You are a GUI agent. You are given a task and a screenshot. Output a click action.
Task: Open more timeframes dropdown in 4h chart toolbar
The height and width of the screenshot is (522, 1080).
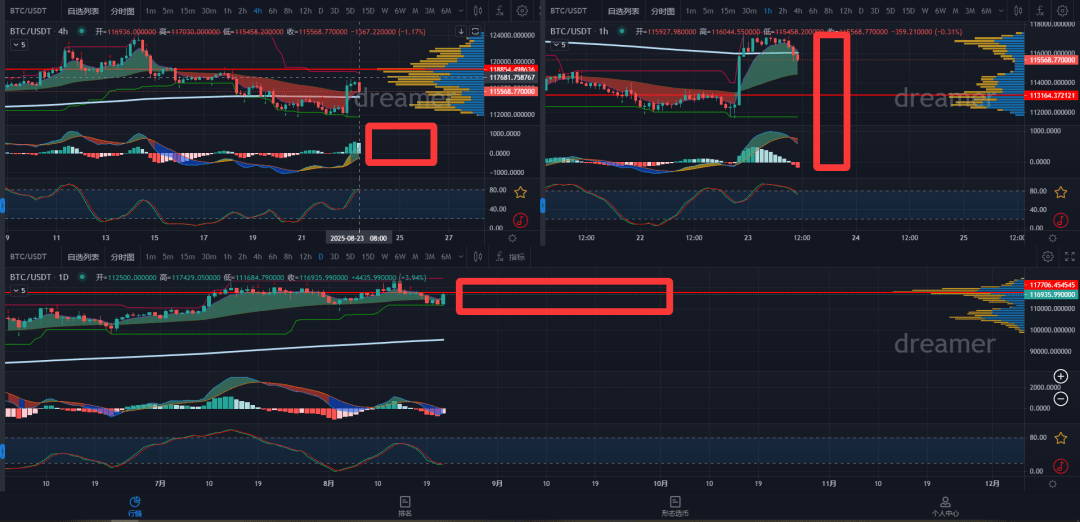click(461, 11)
